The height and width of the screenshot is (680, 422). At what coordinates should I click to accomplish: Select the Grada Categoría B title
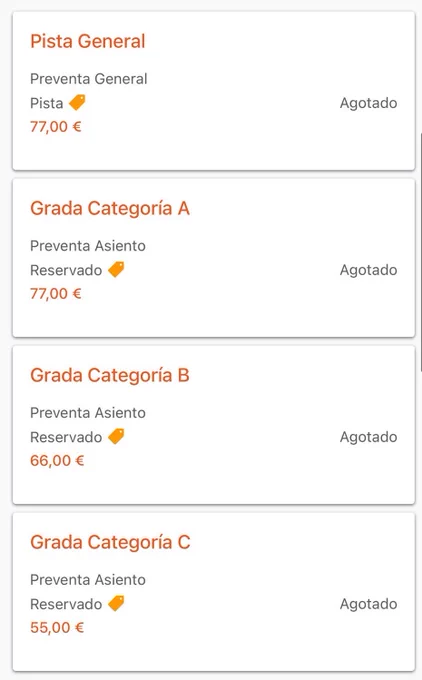pos(110,376)
